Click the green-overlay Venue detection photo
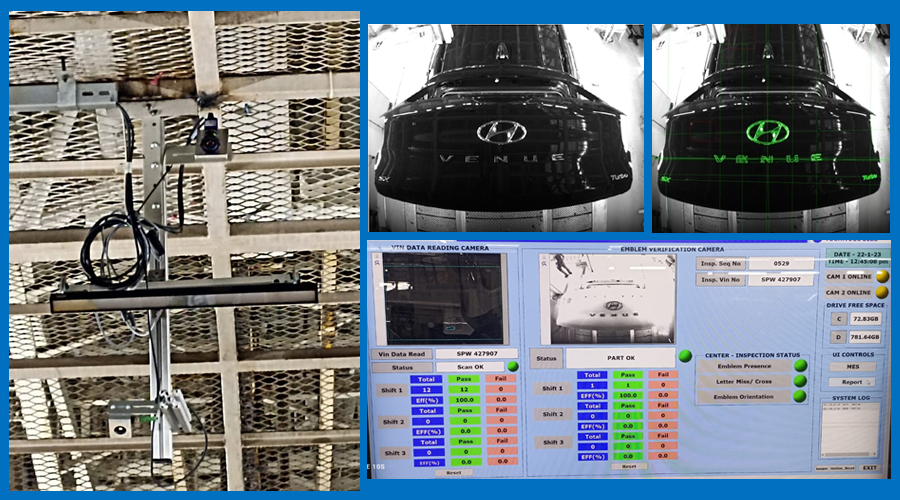Viewport: 900px width, 500px height. click(x=771, y=128)
